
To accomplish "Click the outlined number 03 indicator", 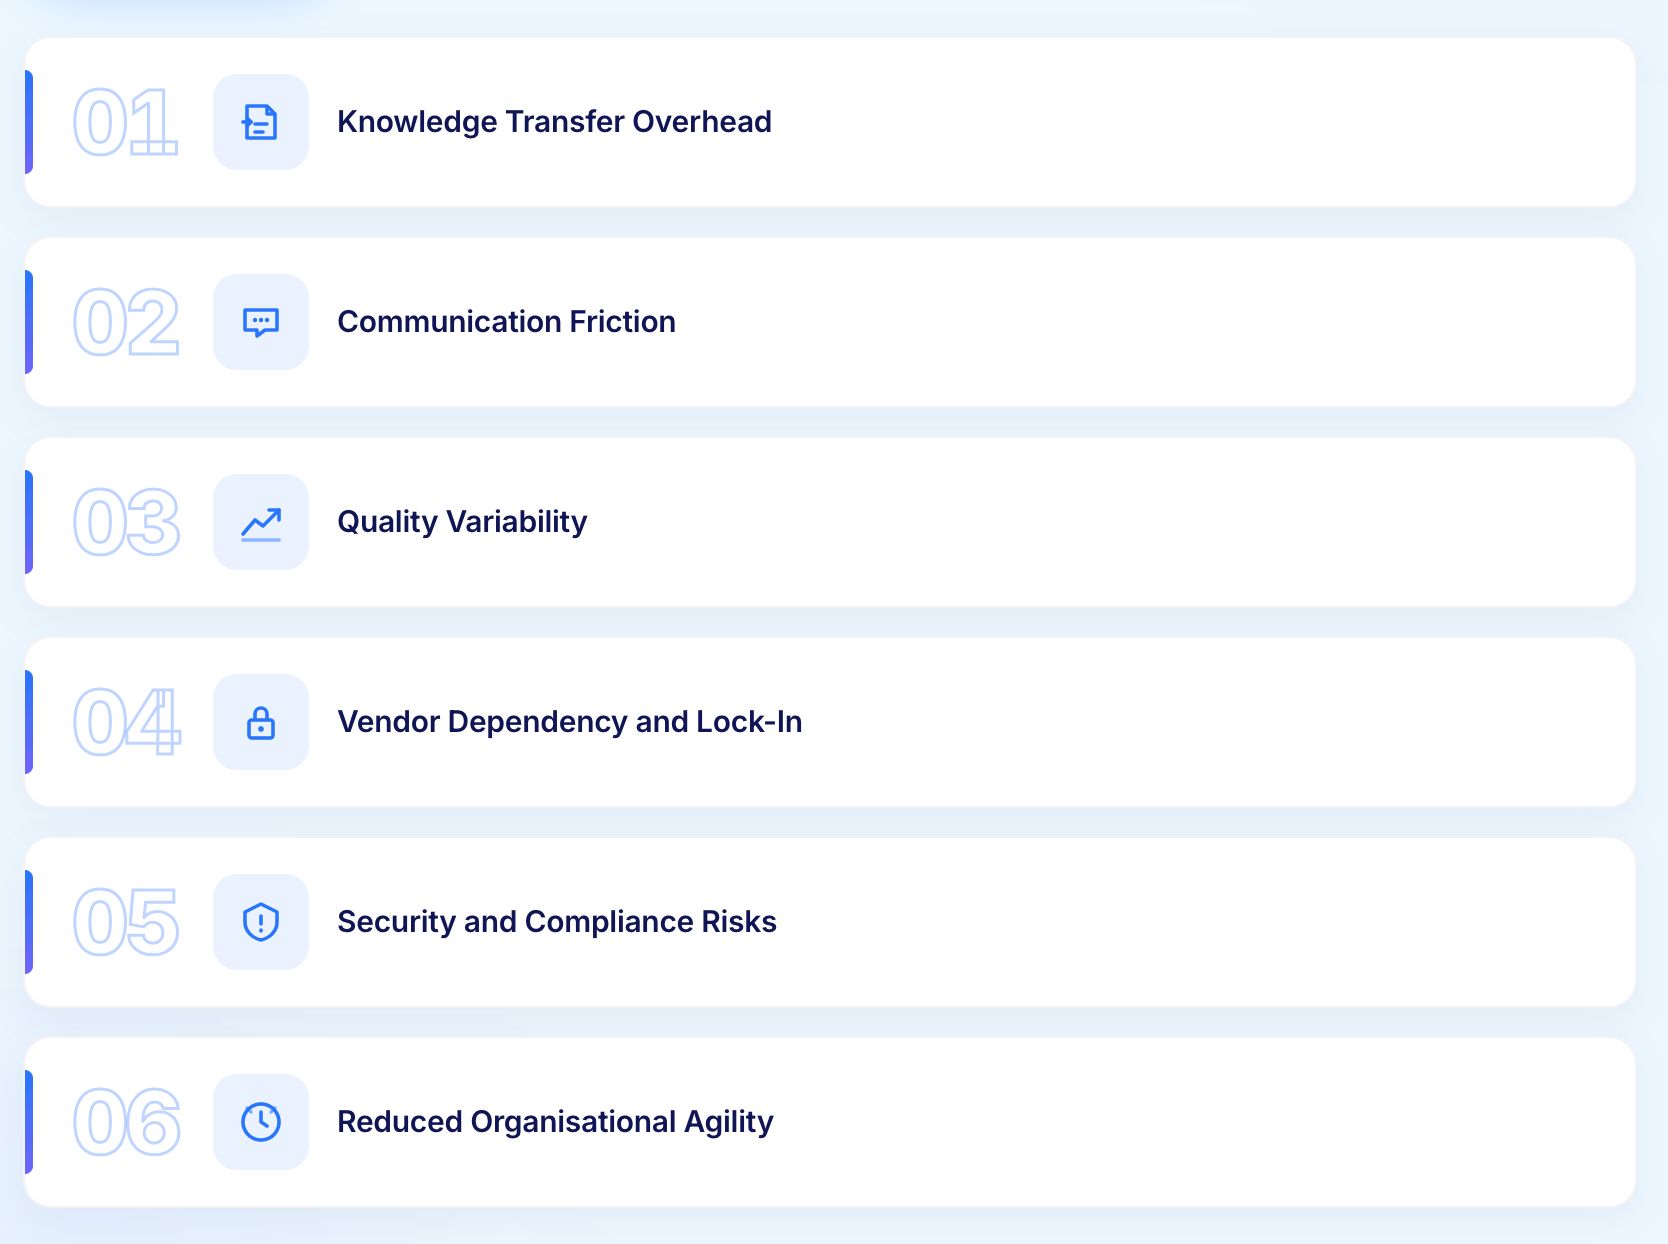I will (x=126, y=521).
